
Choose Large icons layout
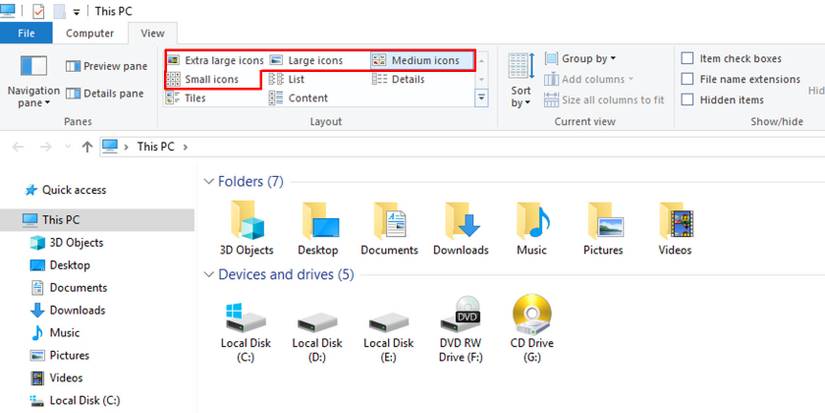307,60
